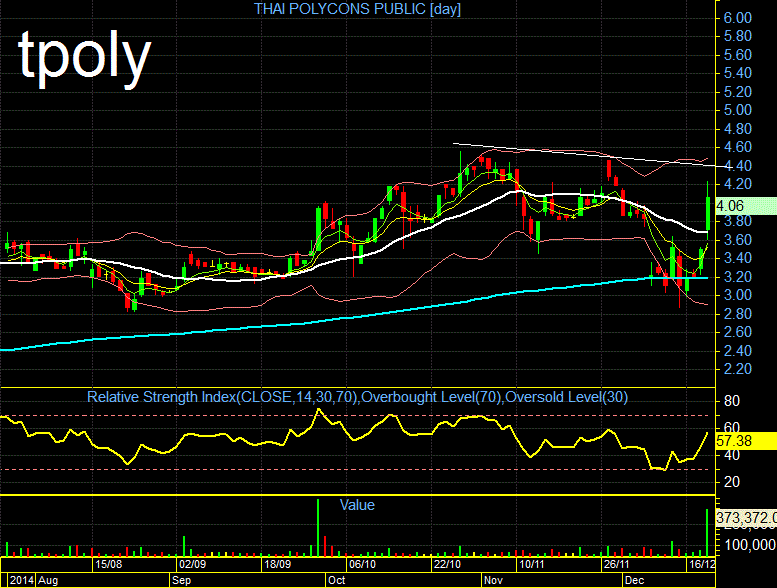777x588 pixels.
Task: Click the 2014 year label
Action: [22, 580]
